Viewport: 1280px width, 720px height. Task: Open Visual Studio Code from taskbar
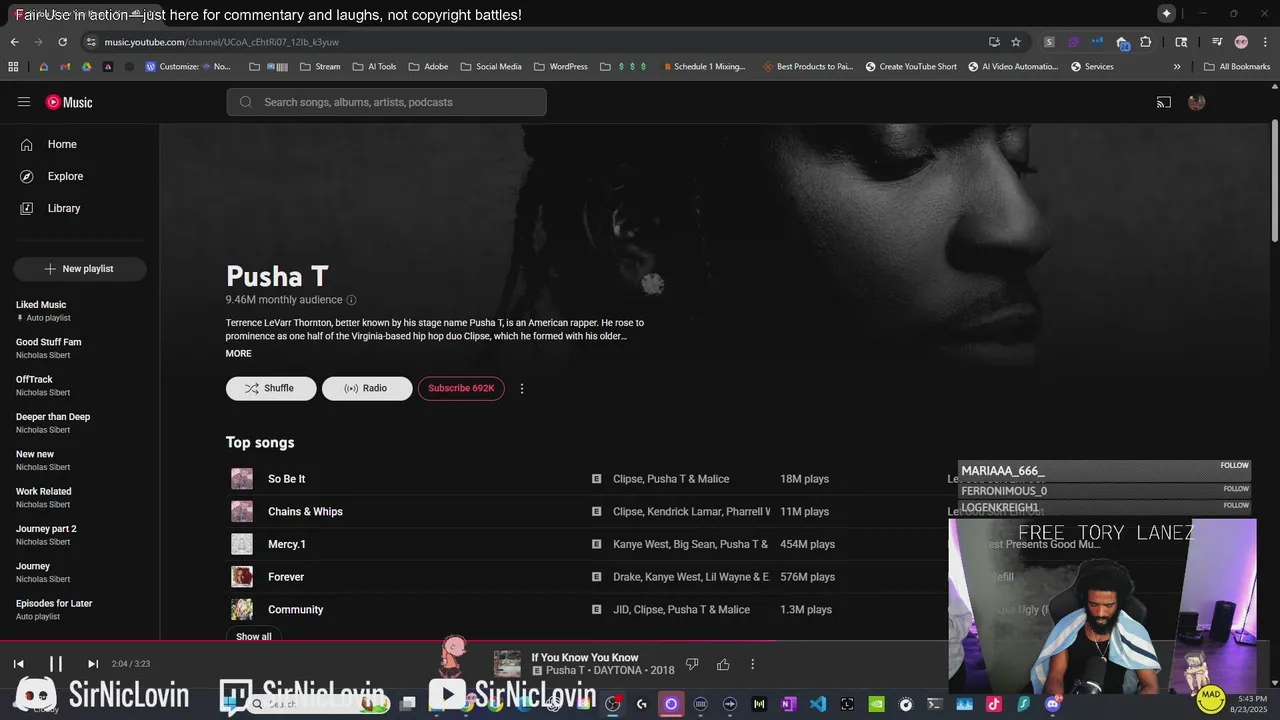click(x=818, y=704)
